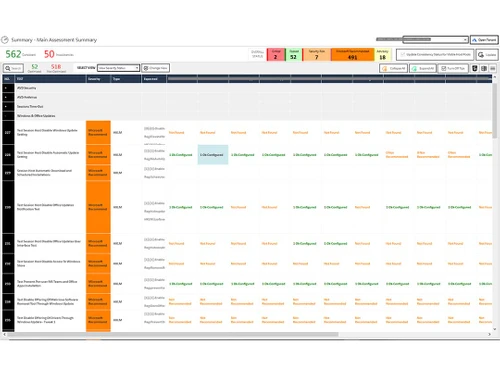This screenshot has height=375, width=500.
Task: Select Test Session Host Disable Access To Windows Store
Action: 49,263
